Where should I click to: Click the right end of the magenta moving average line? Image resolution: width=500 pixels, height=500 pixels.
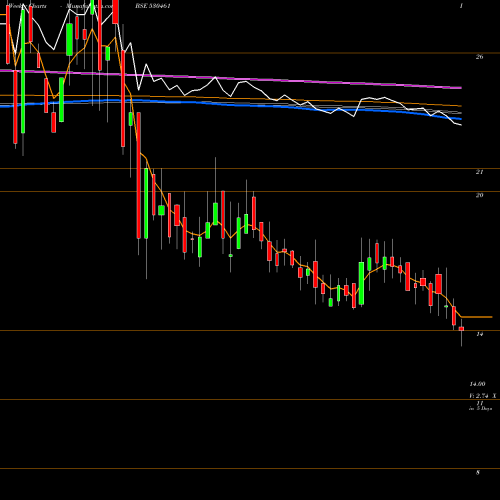pos(460,88)
